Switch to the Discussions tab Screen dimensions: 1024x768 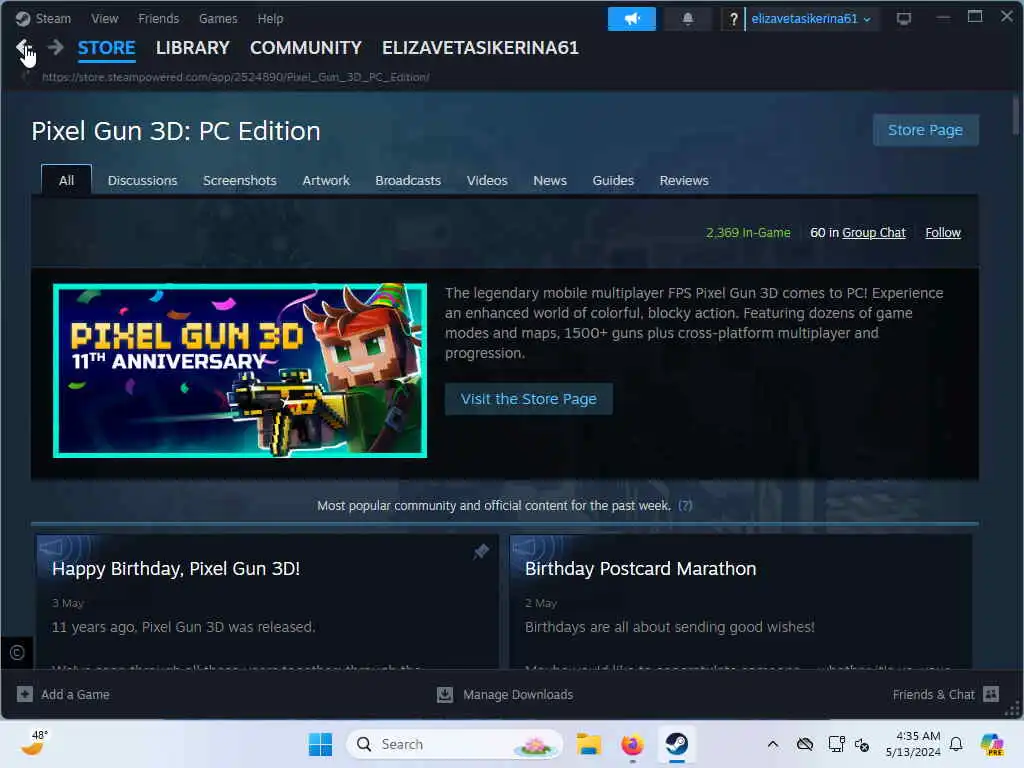142,180
